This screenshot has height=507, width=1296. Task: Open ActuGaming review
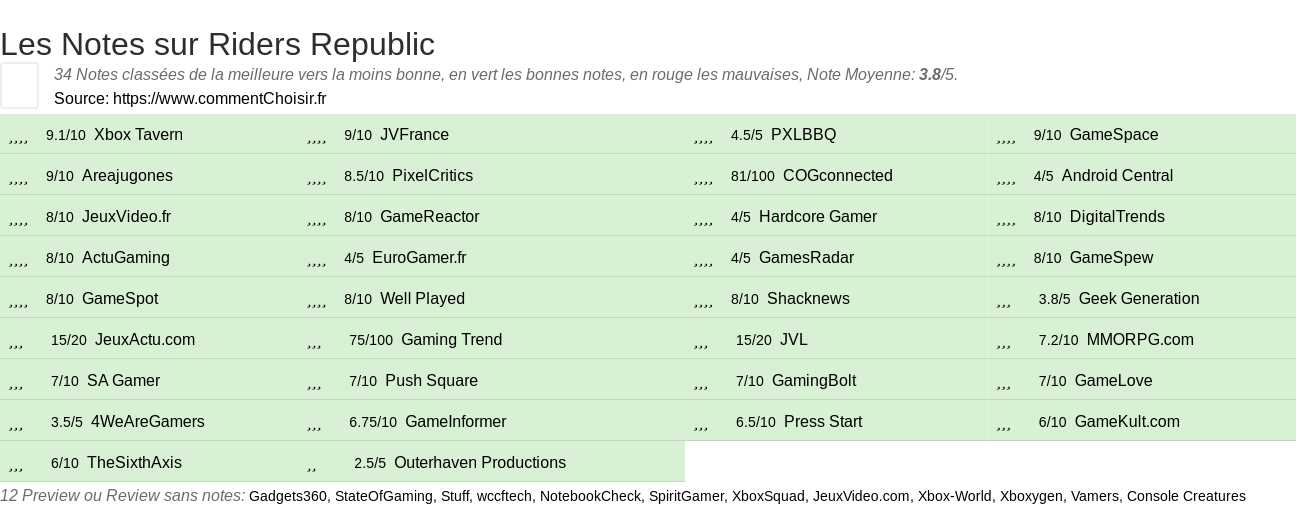click(125, 258)
